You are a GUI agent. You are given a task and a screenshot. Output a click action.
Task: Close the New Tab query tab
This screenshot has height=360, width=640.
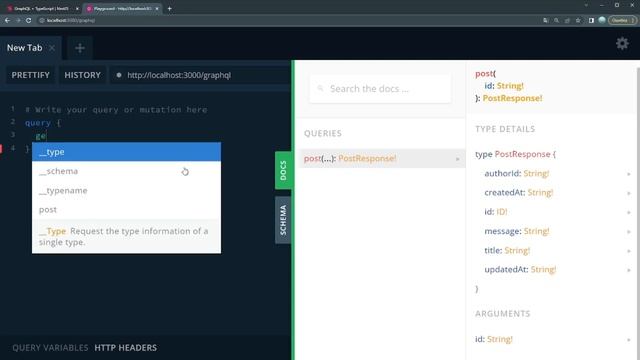(x=52, y=48)
